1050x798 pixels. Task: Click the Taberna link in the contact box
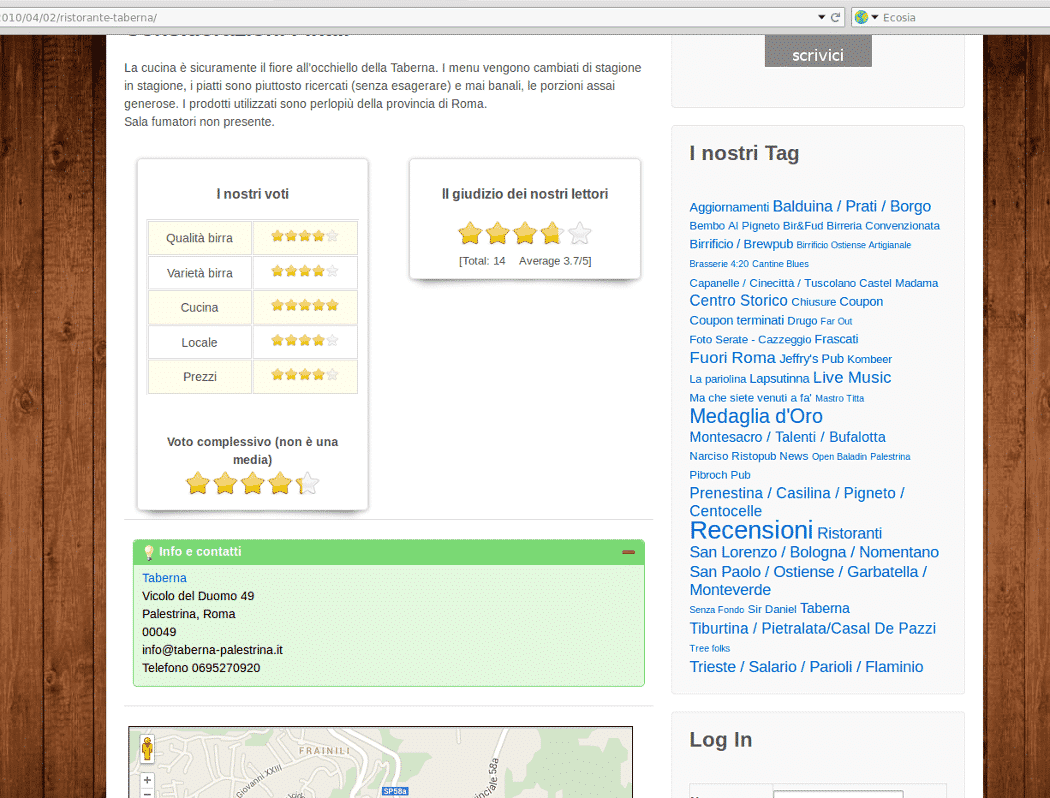(x=164, y=578)
